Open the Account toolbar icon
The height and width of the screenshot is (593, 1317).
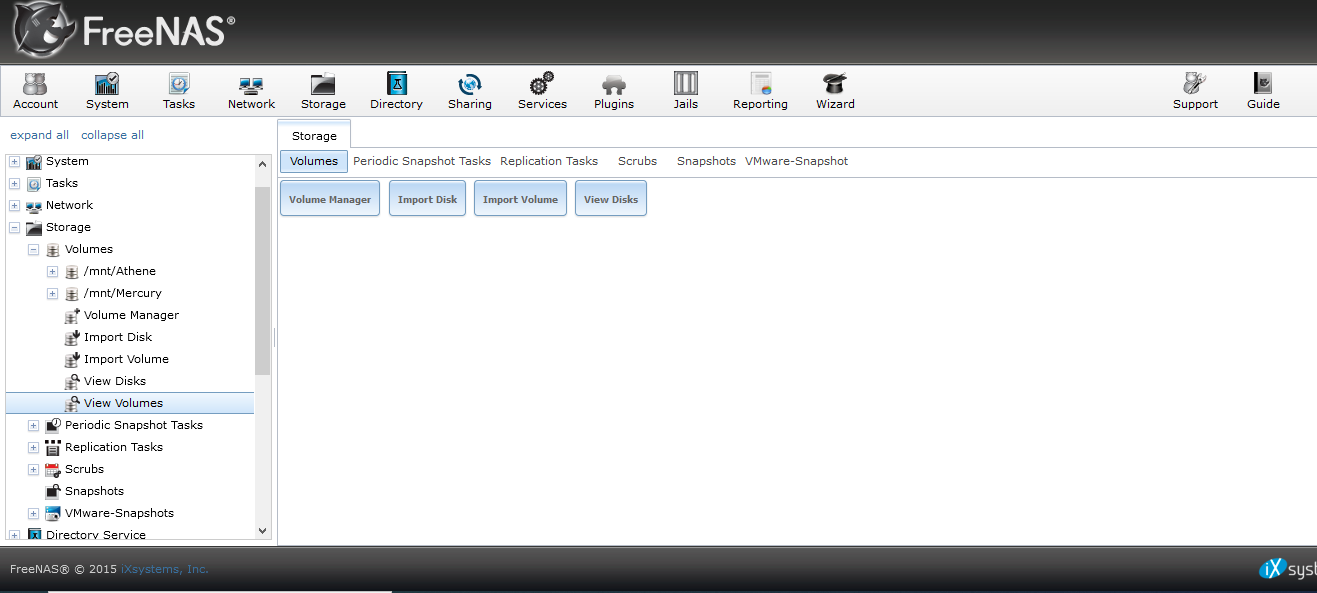click(x=35, y=90)
